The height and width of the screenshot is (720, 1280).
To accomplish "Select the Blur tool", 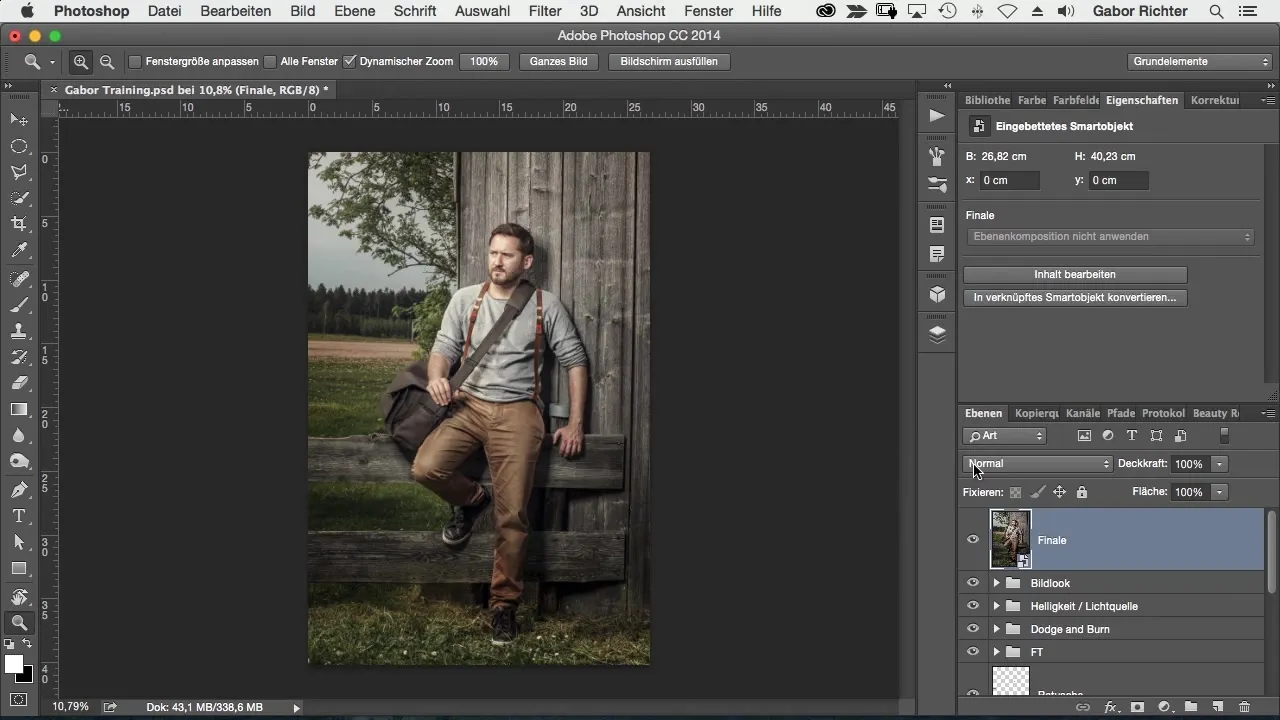I will (19, 435).
